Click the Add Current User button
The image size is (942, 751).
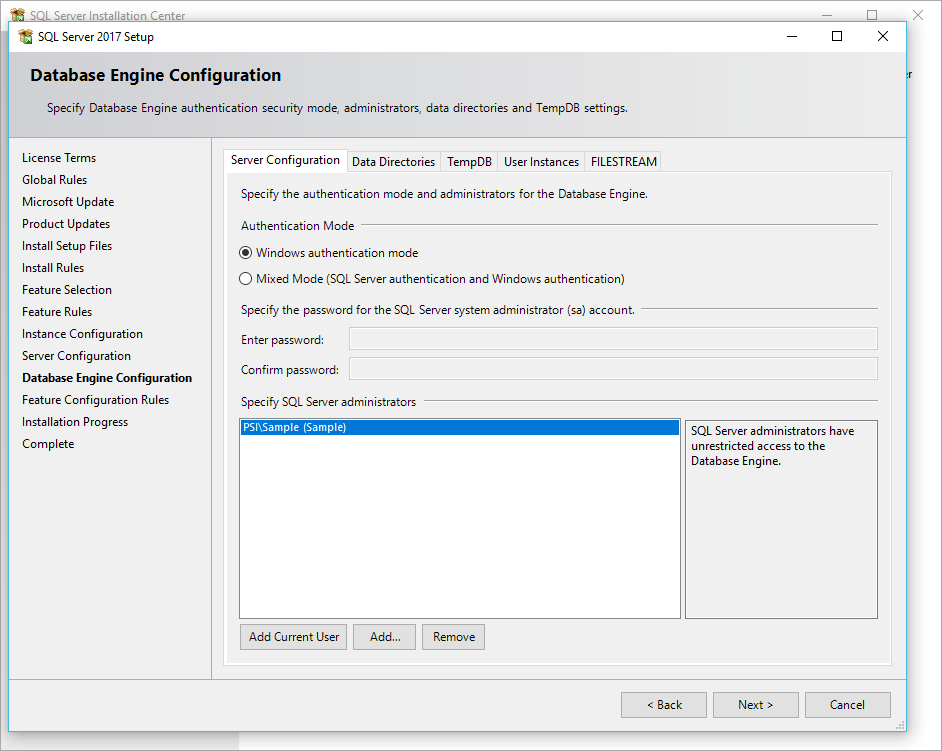294,637
